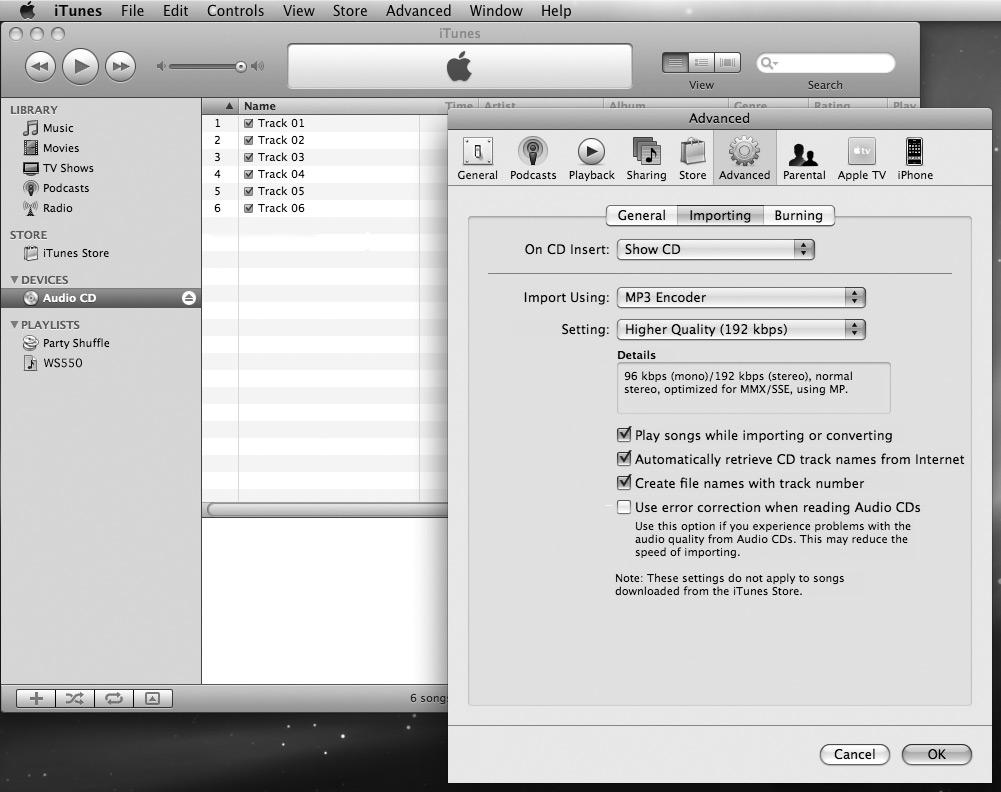Open the Sharing preferences pane
This screenshot has height=792, width=1001.
(646, 158)
